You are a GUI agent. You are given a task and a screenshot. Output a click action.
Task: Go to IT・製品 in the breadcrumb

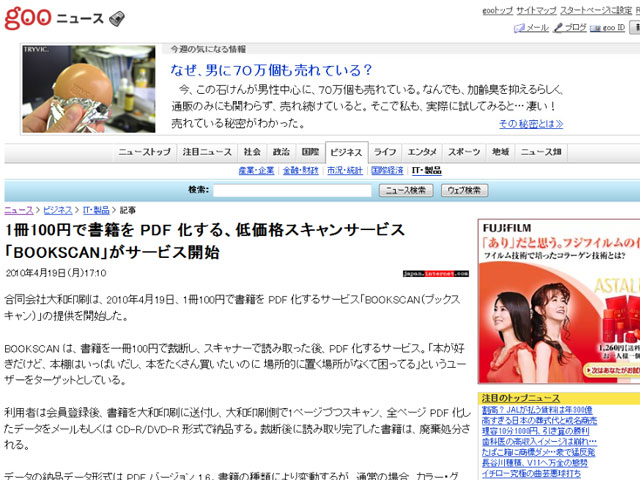tap(96, 210)
